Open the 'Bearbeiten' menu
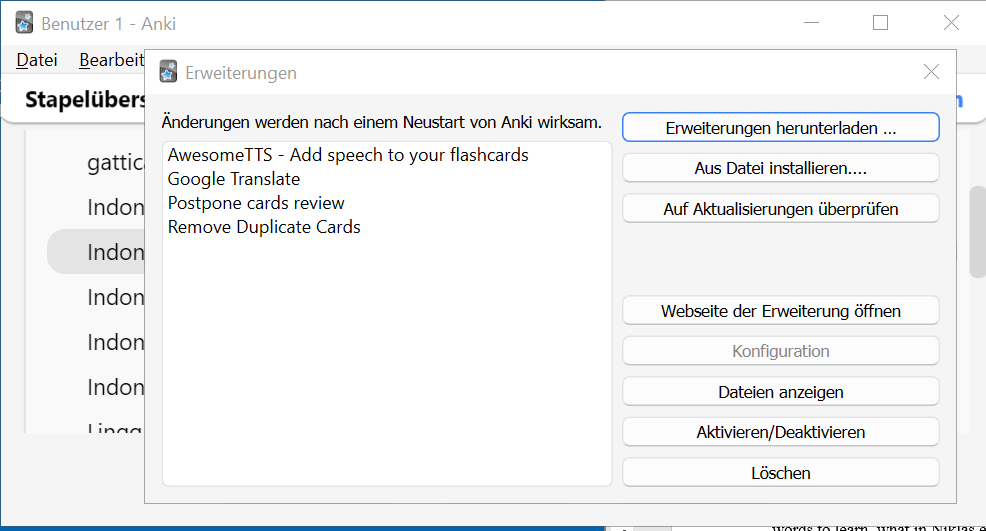This screenshot has height=531, width=986. point(111,60)
